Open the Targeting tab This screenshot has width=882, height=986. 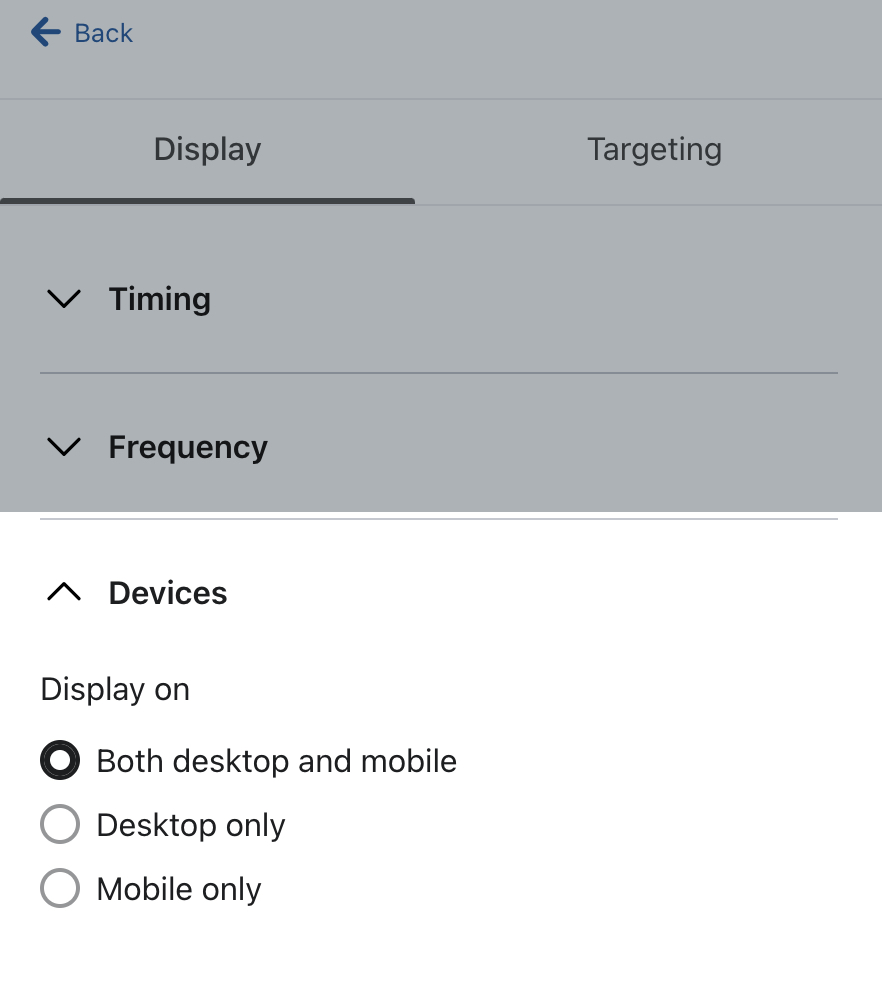tap(654, 150)
